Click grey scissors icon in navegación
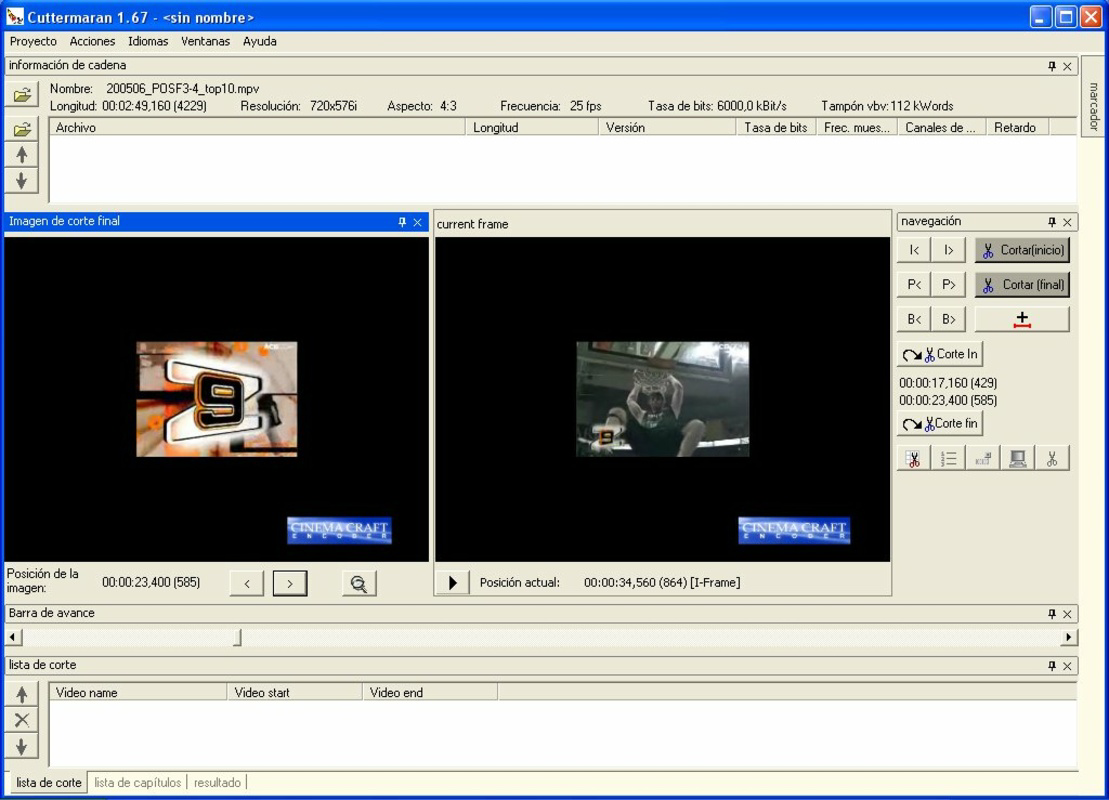 point(1052,458)
